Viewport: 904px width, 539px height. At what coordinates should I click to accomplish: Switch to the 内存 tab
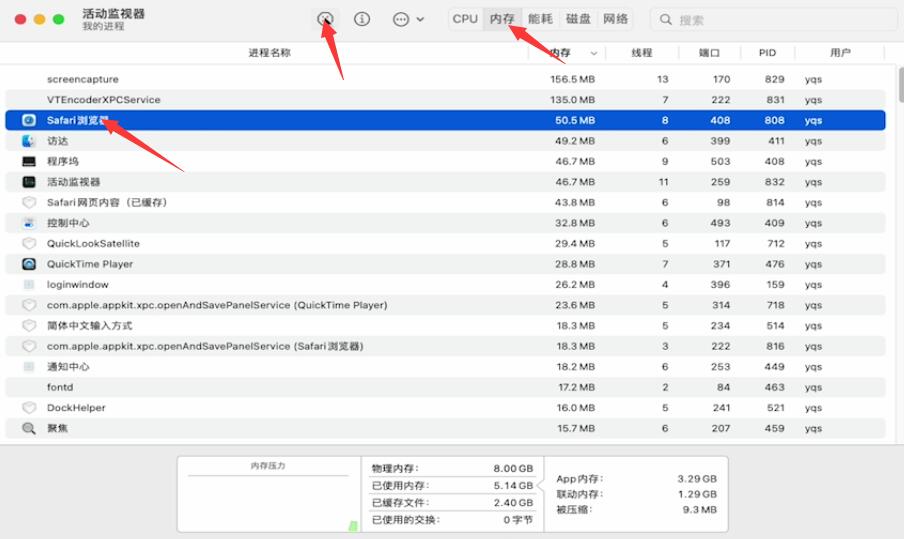pyautogui.click(x=502, y=19)
